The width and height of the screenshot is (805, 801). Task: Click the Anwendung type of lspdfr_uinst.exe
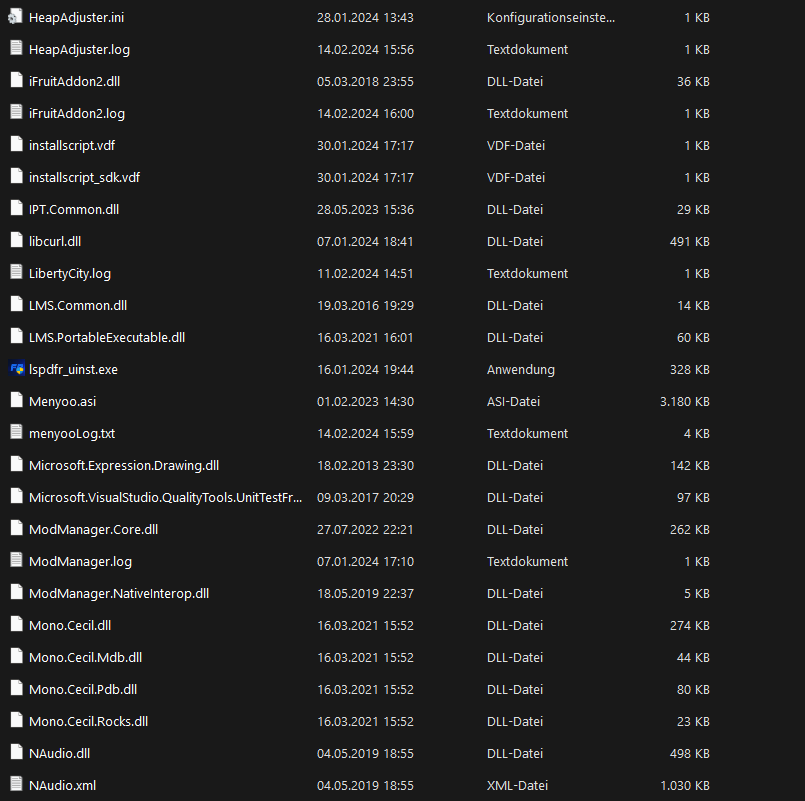pos(521,369)
